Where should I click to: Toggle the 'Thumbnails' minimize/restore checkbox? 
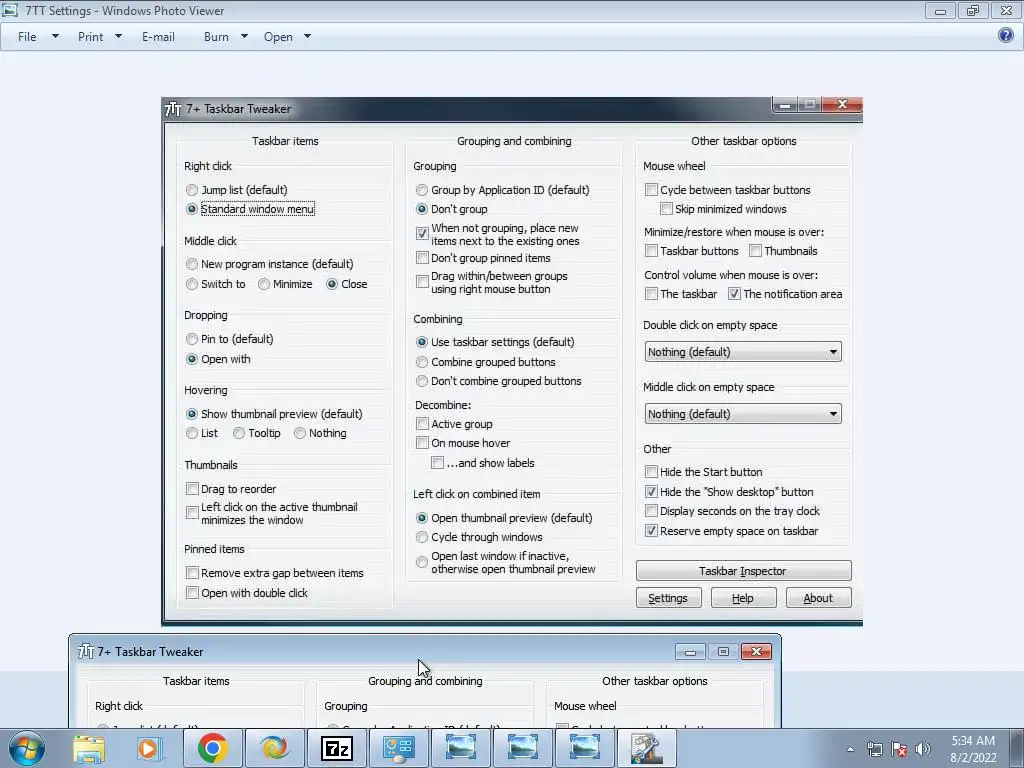point(755,251)
